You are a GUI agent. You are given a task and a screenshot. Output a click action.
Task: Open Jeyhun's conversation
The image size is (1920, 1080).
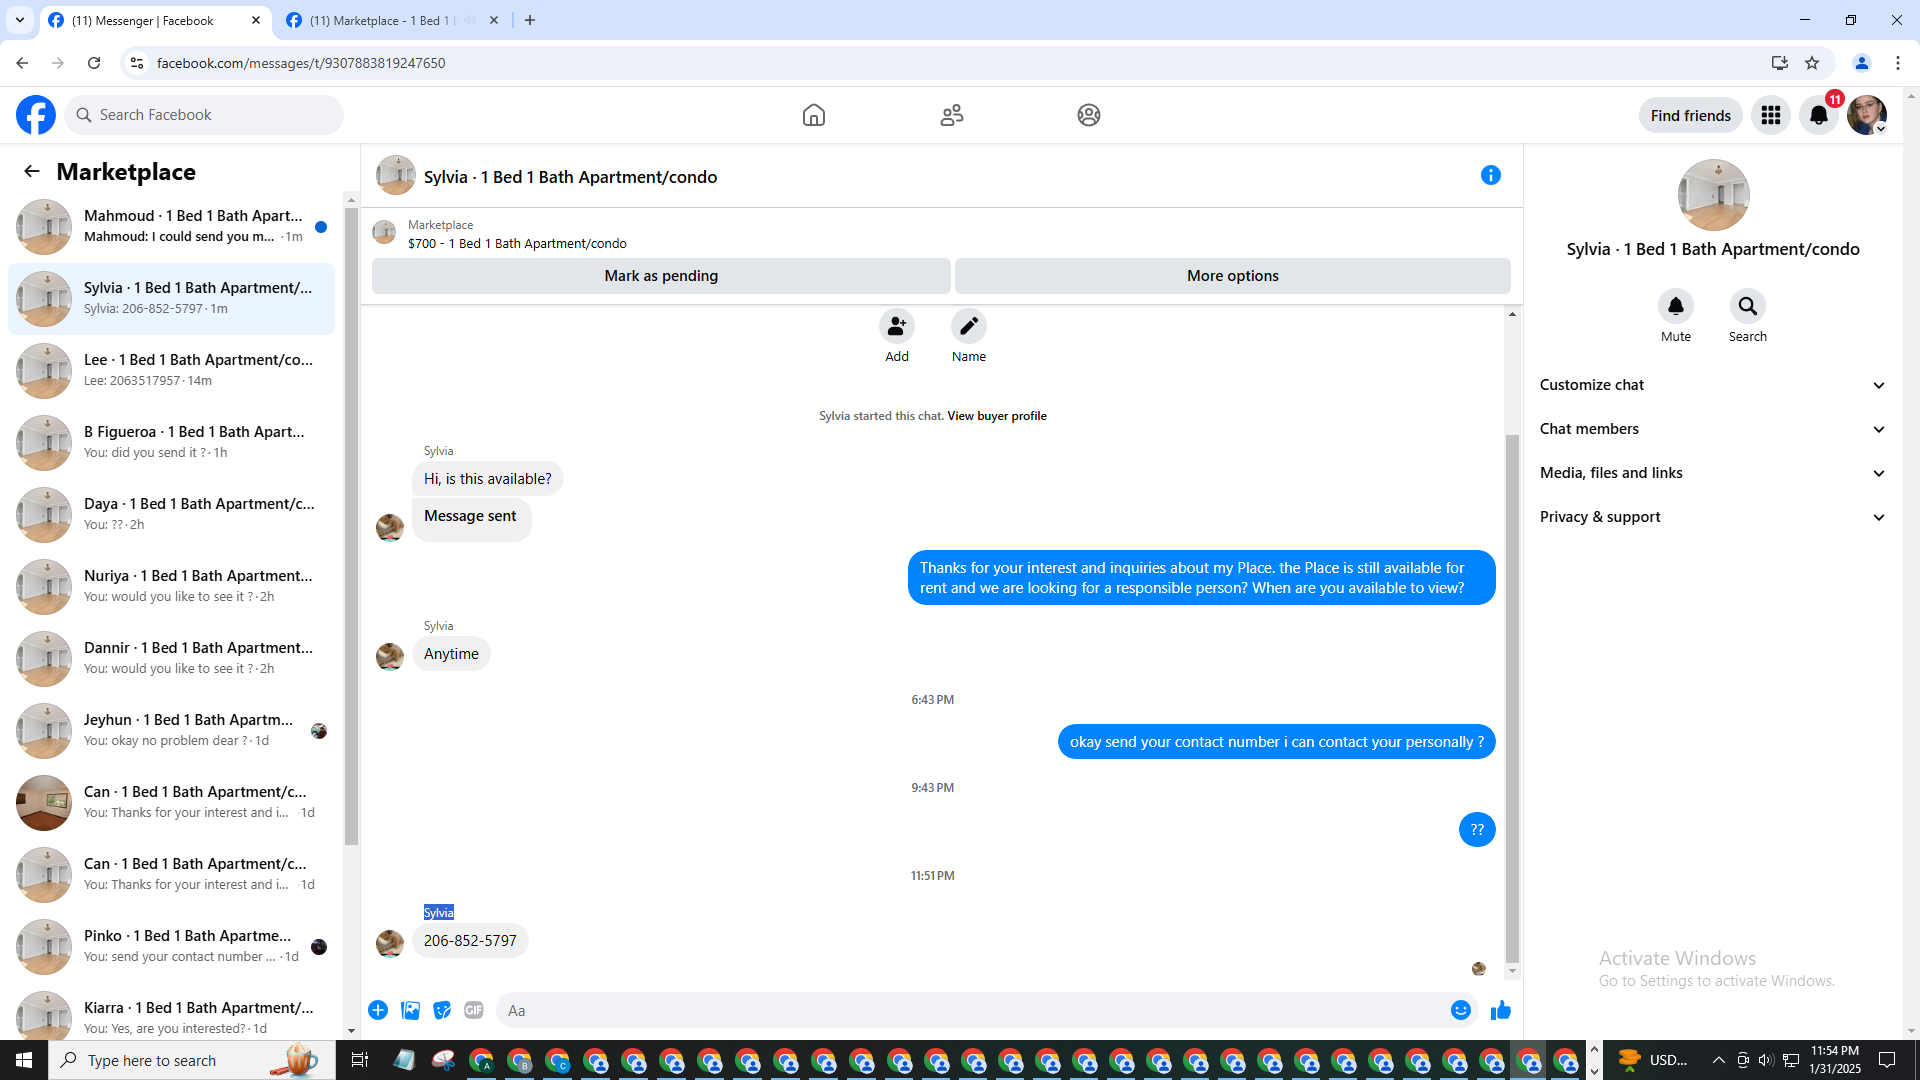[x=172, y=731]
